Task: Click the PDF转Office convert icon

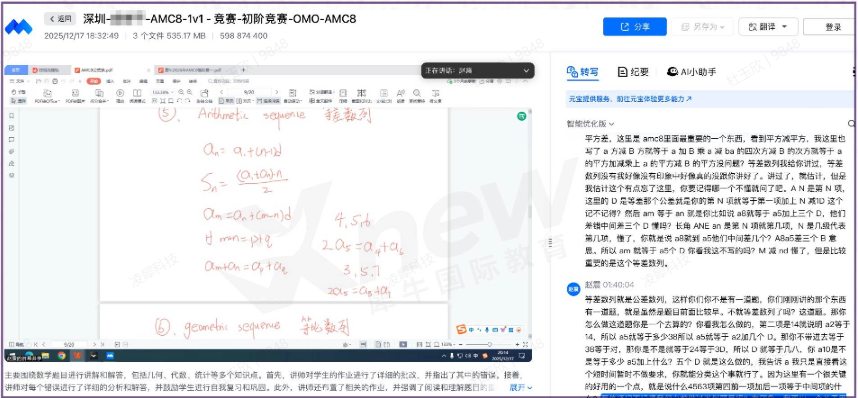Action: pos(48,96)
